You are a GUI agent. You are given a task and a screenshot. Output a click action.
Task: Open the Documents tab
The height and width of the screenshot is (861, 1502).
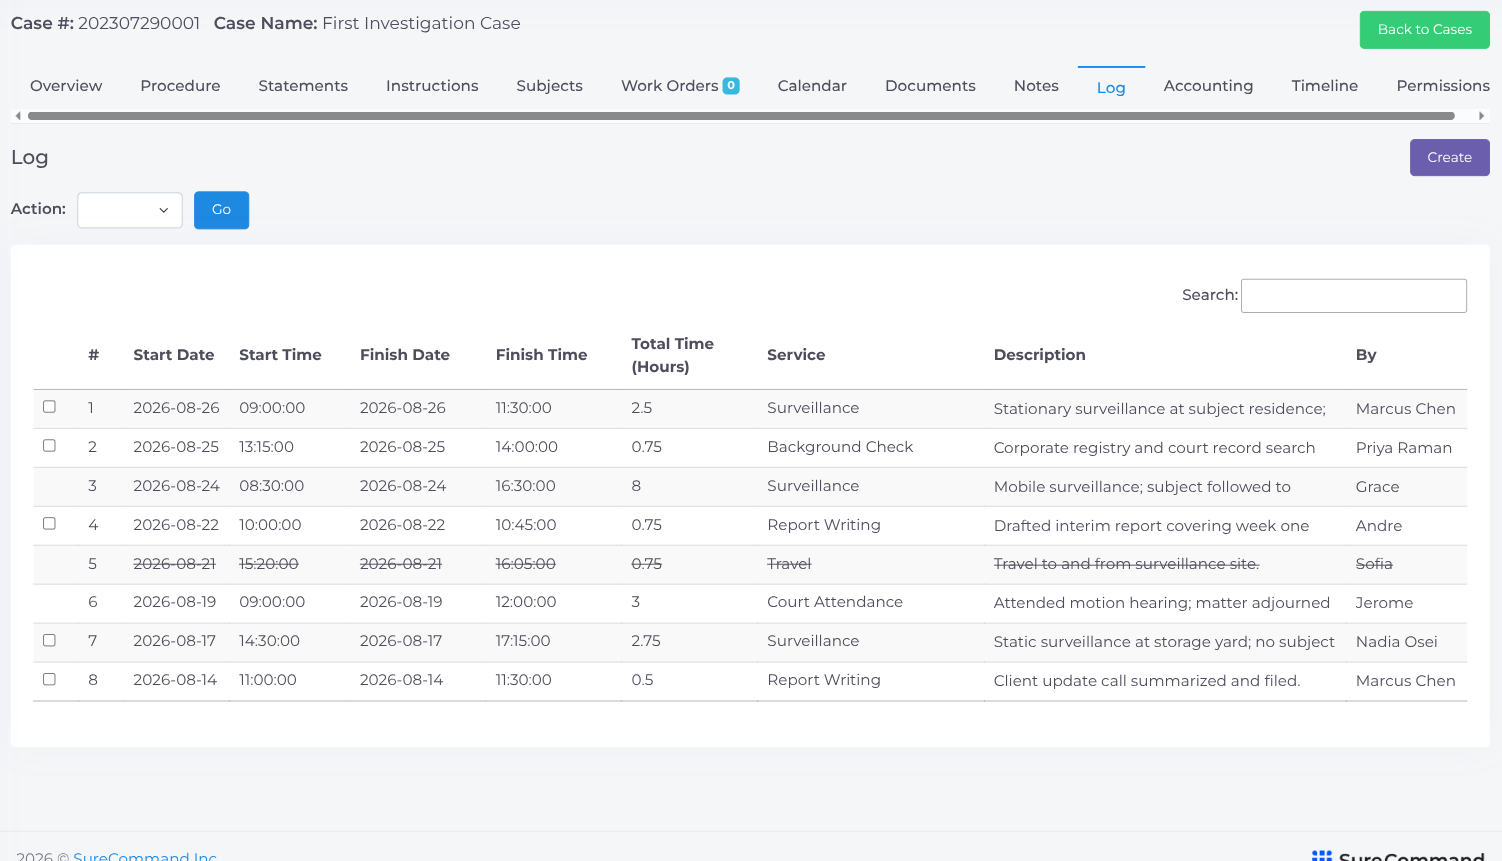(930, 86)
